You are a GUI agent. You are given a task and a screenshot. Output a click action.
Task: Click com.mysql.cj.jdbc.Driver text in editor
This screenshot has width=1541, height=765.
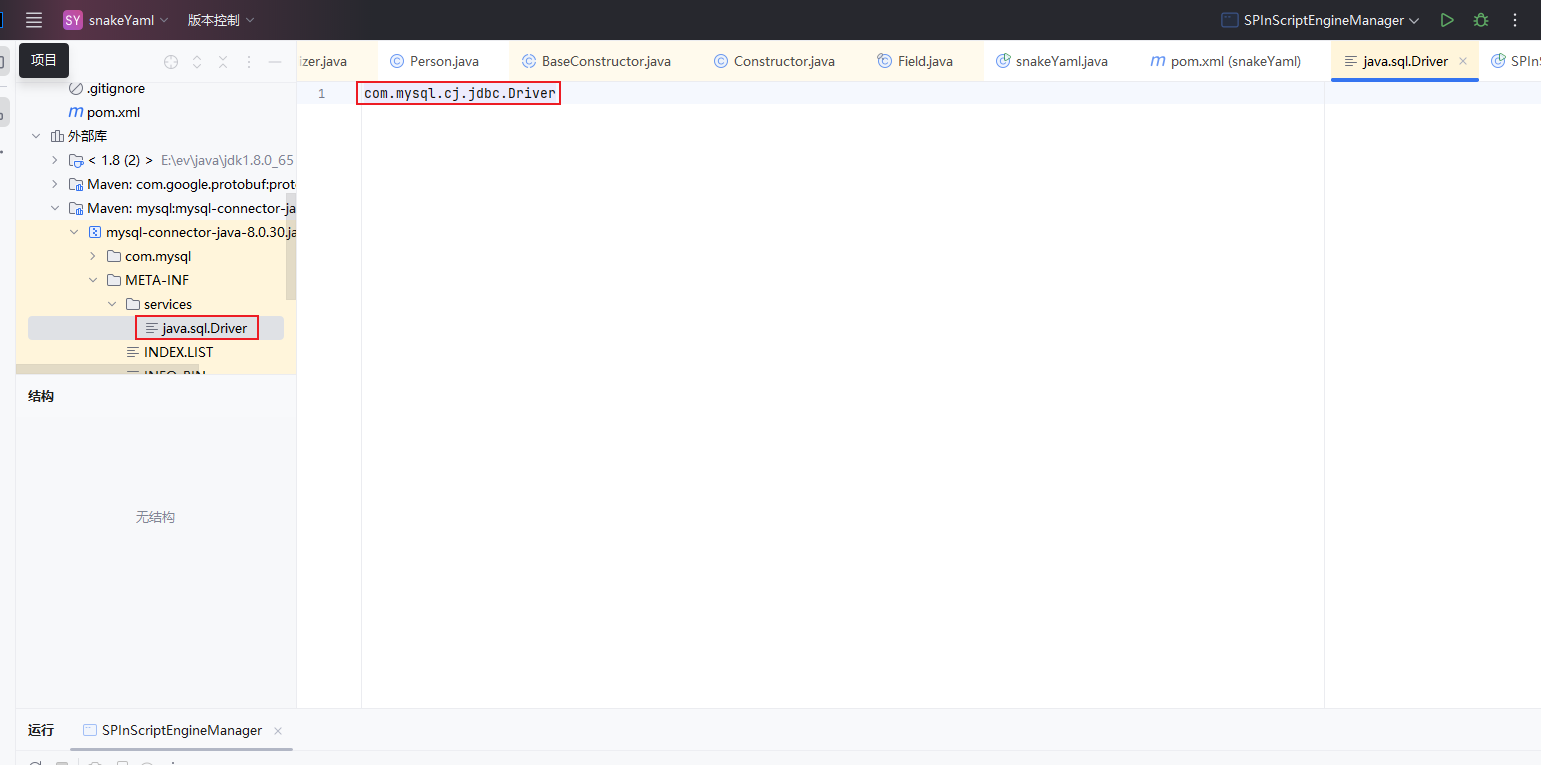[x=459, y=93]
